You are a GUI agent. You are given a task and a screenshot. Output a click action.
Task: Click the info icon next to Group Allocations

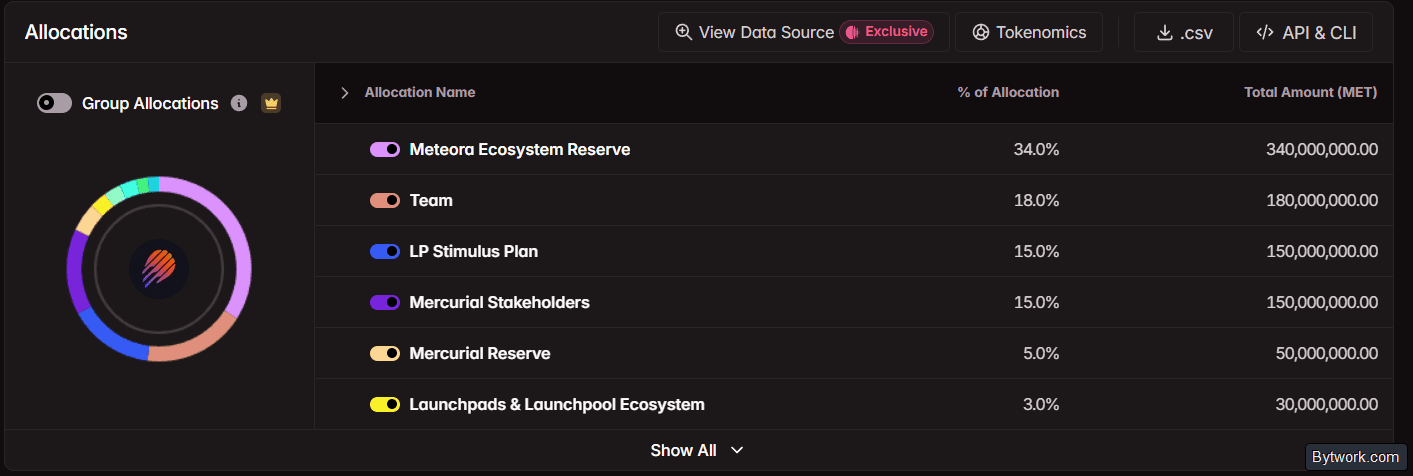pyautogui.click(x=239, y=103)
